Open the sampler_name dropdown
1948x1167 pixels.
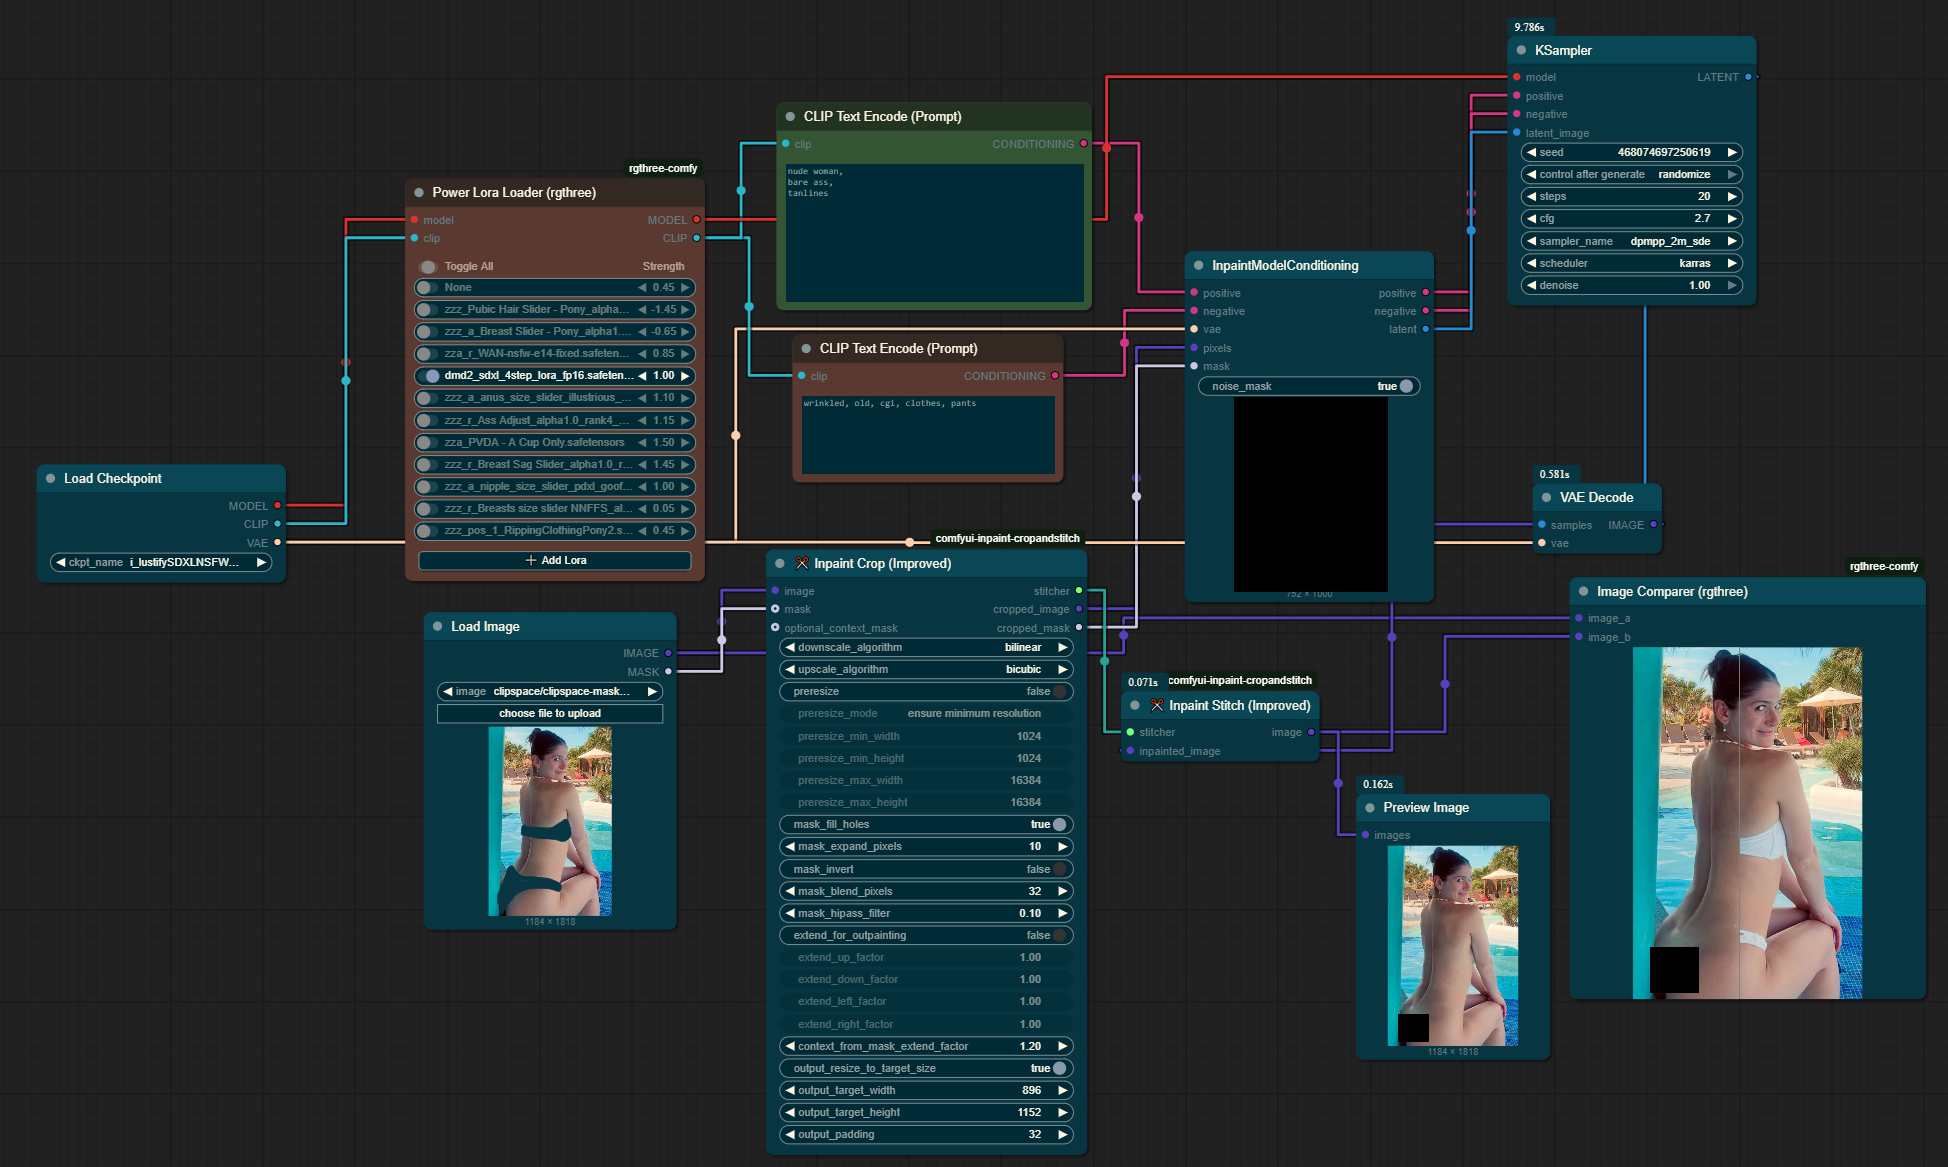click(1632, 241)
